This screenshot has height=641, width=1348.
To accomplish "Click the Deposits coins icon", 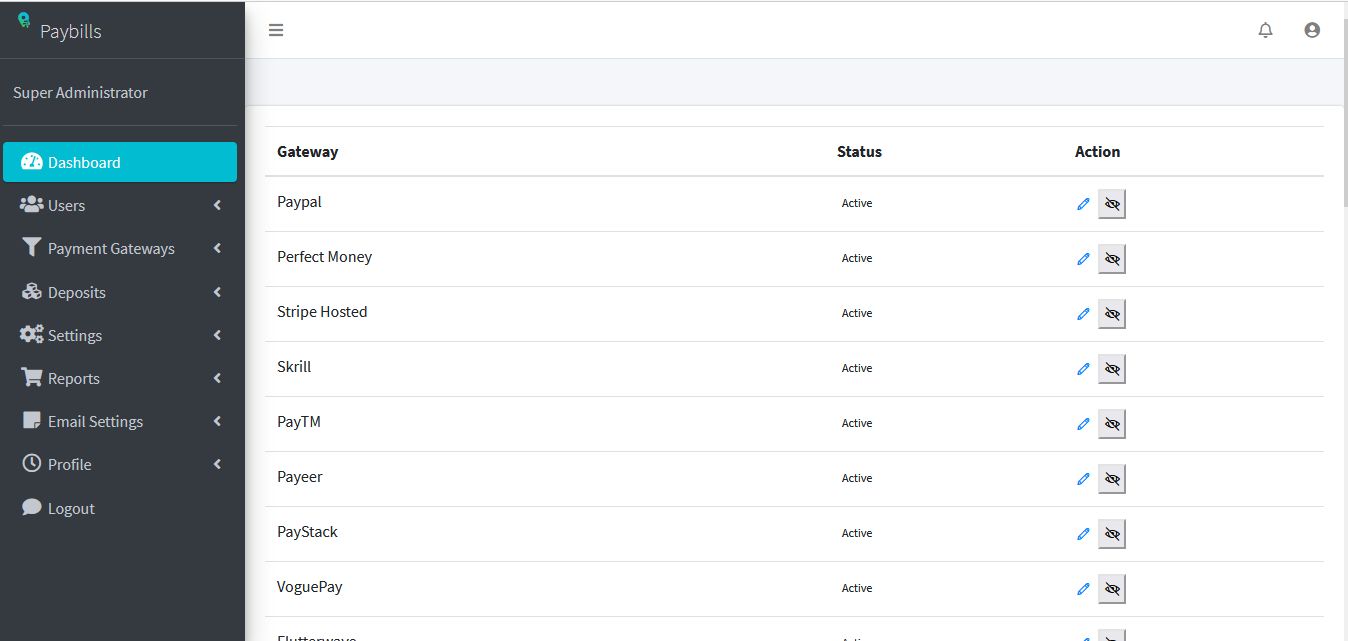I will [31, 292].
